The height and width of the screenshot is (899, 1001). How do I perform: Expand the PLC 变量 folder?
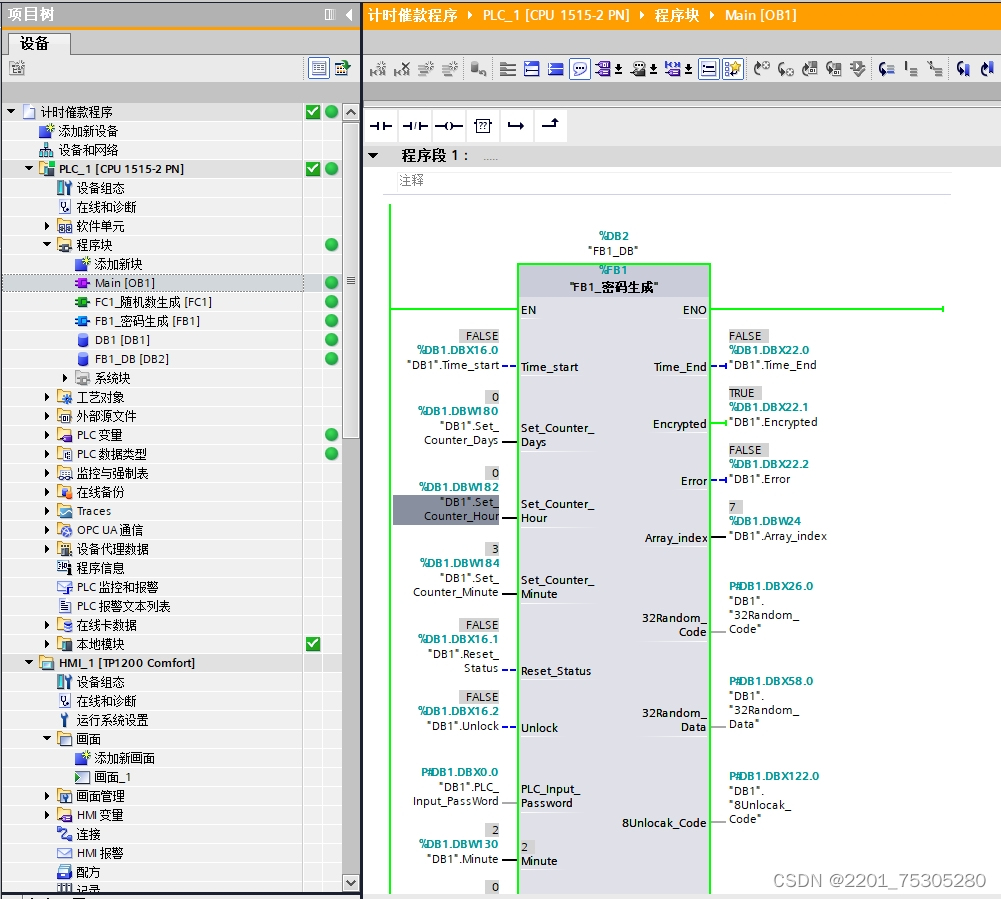[x=47, y=435]
